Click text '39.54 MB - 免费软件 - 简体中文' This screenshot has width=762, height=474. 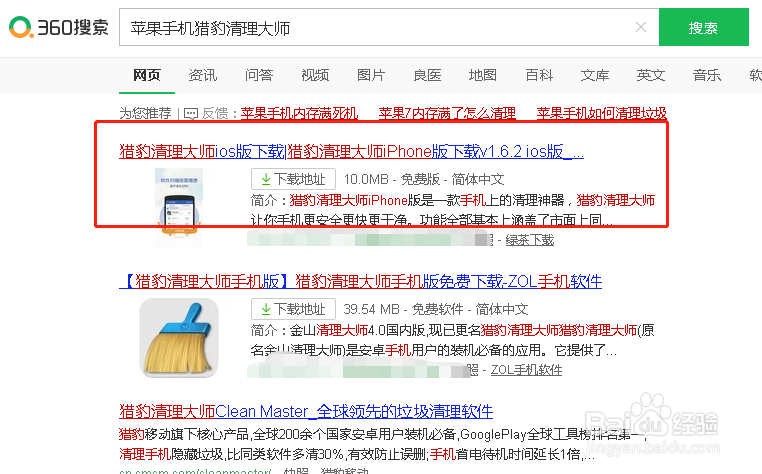point(435,309)
